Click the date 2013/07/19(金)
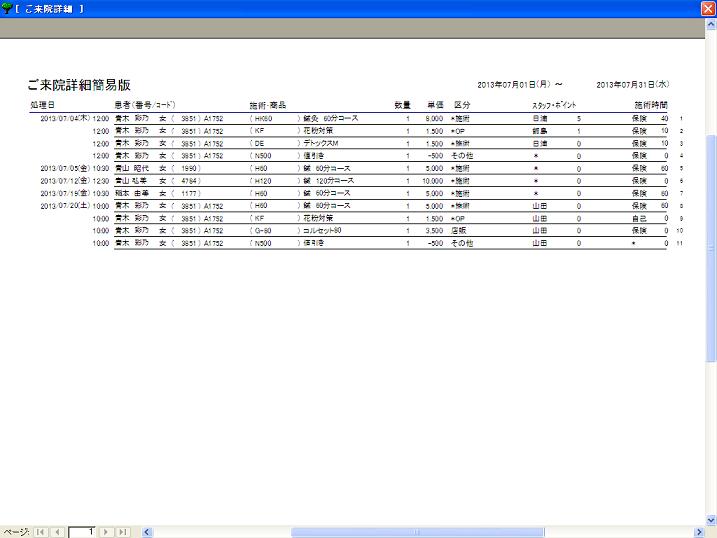 point(65,193)
